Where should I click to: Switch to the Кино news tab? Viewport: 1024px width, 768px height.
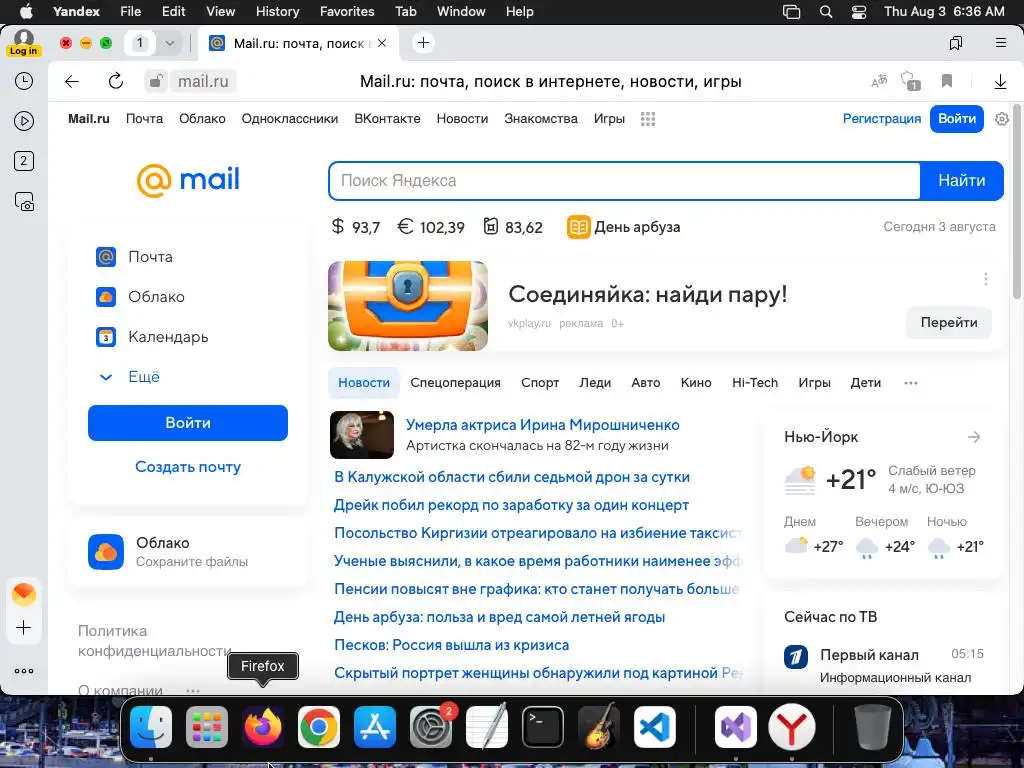tap(696, 383)
